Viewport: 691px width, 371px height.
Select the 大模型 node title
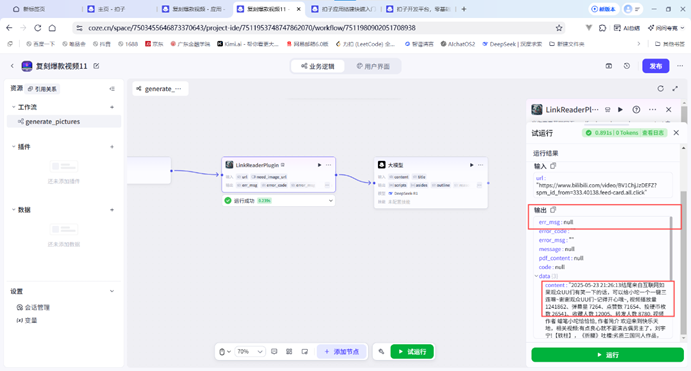tap(395, 165)
